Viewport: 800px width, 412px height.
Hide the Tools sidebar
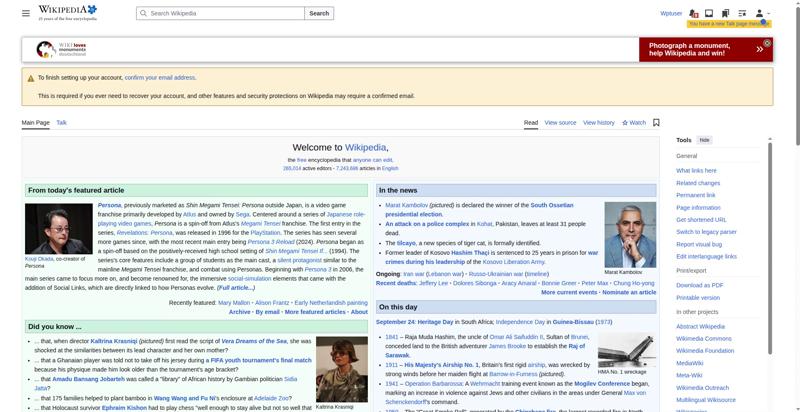pyautogui.click(x=704, y=140)
